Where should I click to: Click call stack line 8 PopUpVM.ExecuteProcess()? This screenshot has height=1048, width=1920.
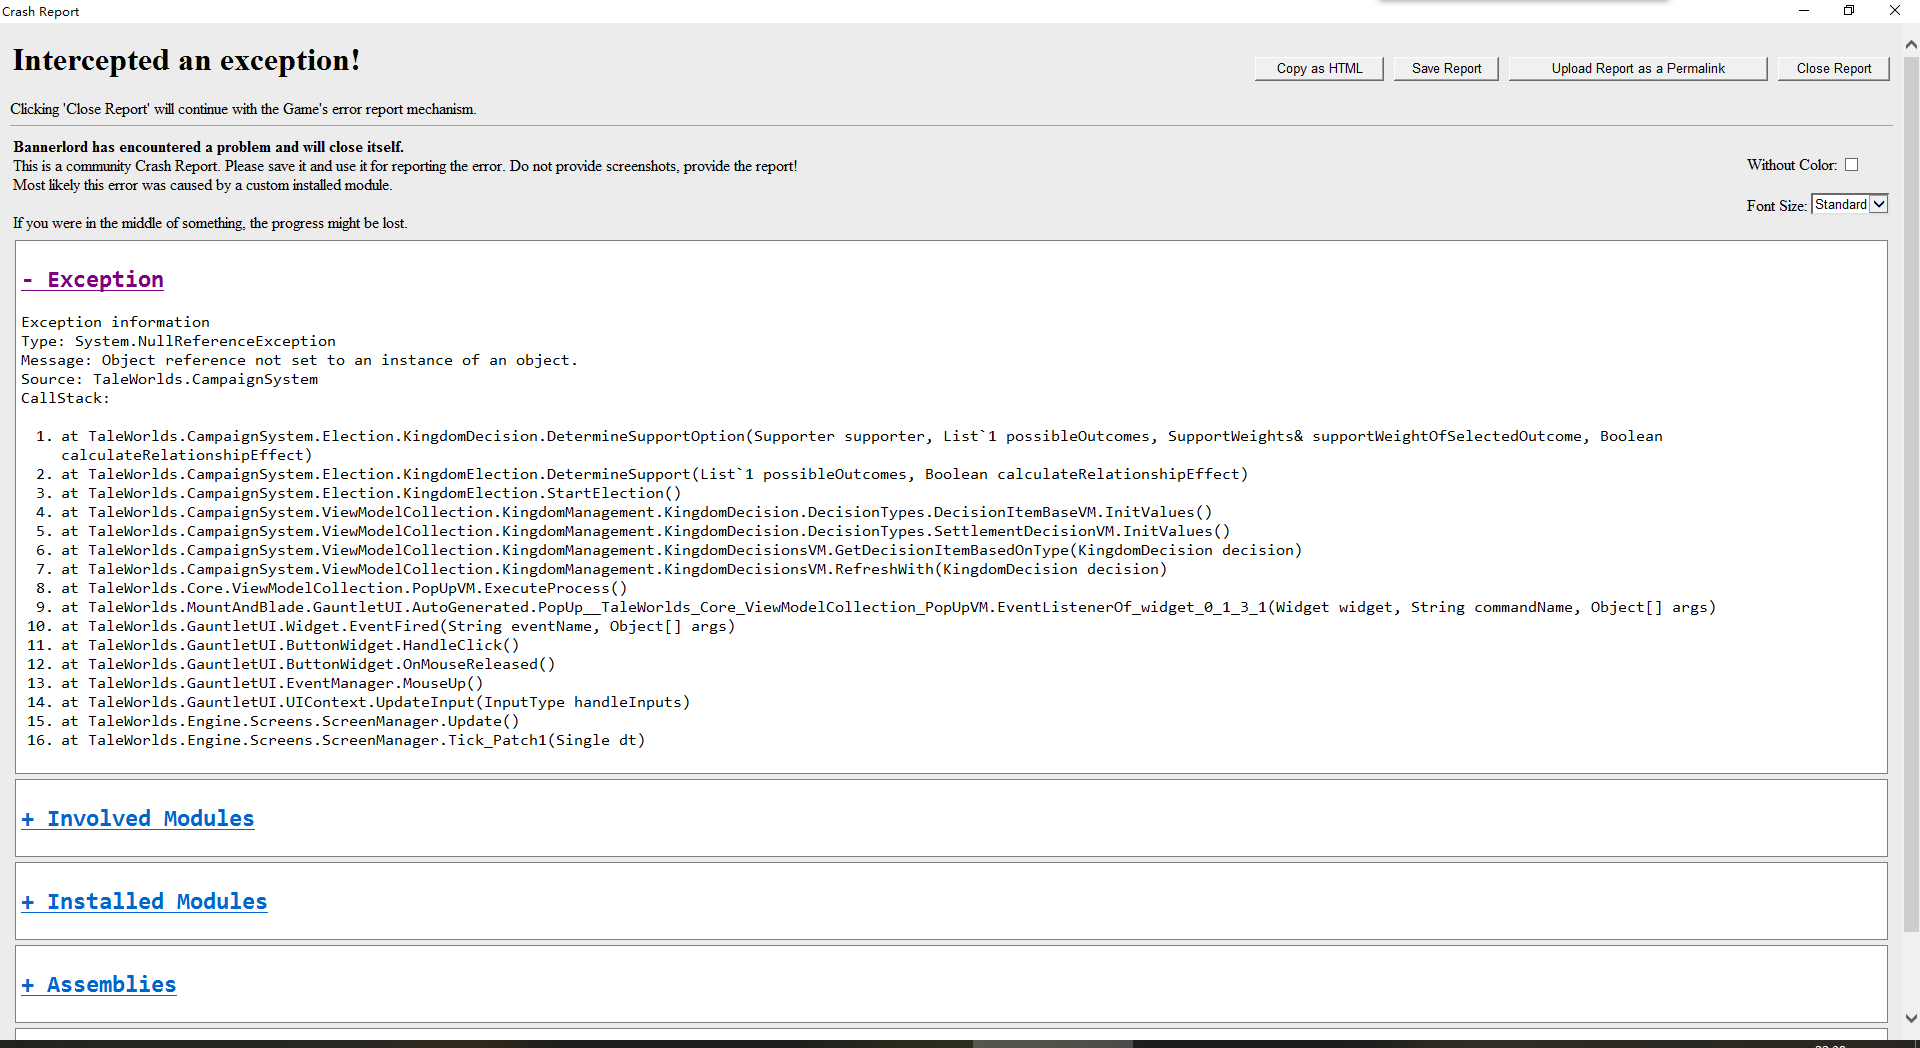pyautogui.click(x=344, y=588)
